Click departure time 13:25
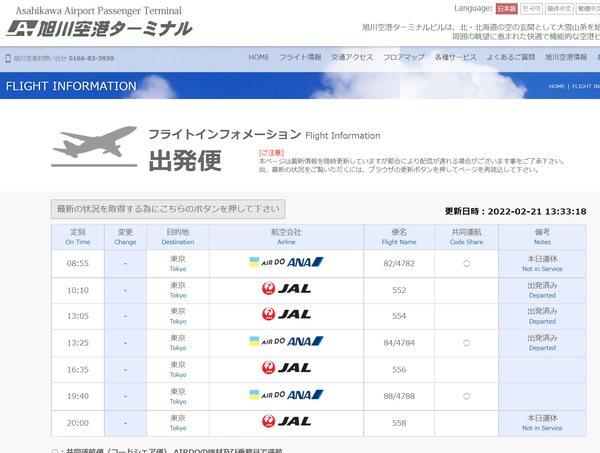 (78, 343)
